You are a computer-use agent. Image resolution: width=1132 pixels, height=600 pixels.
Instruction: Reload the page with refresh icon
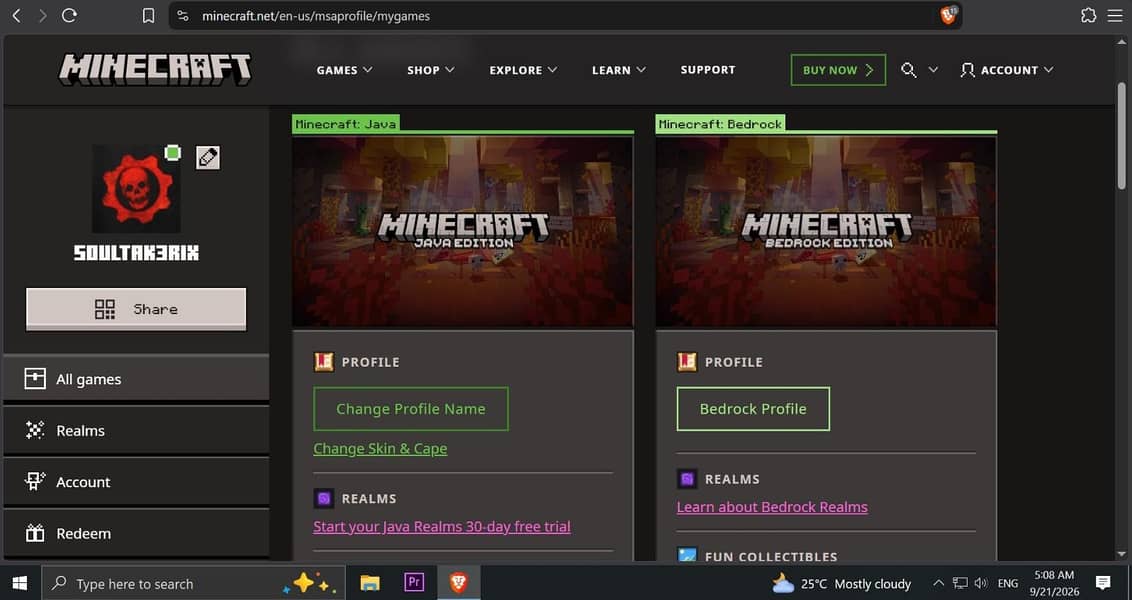coord(69,15)
